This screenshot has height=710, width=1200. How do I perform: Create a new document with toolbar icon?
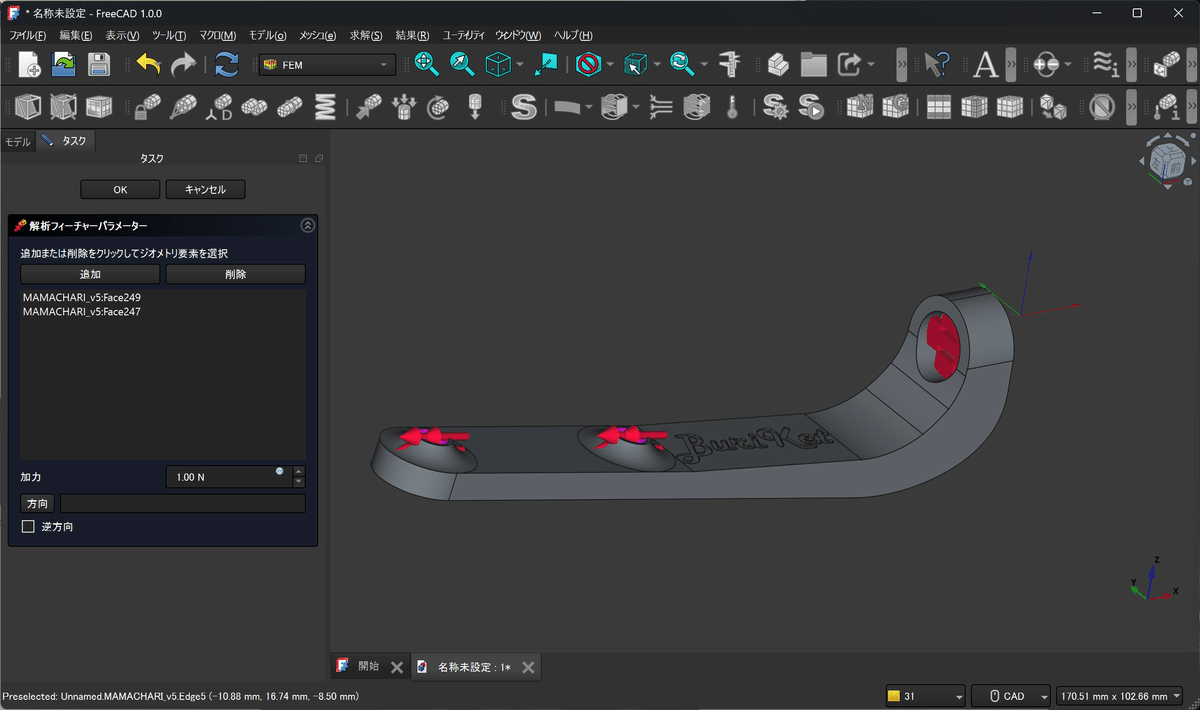coord(30,65)
